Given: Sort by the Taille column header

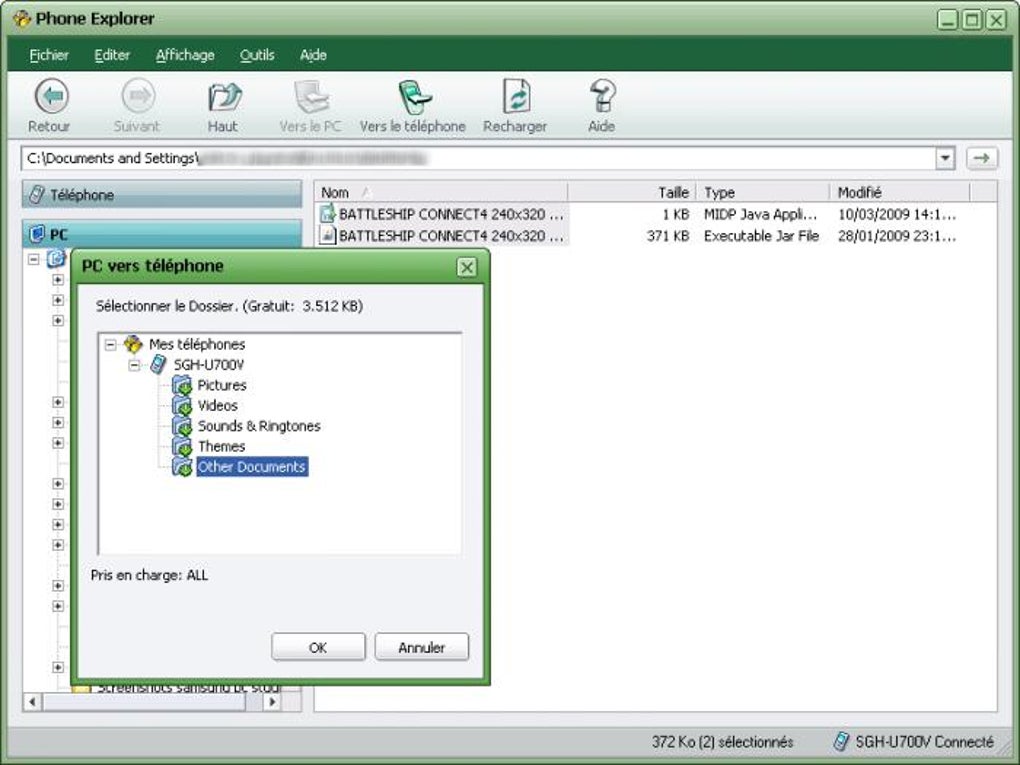Looking at the screenshot, I should click(632, 193).
